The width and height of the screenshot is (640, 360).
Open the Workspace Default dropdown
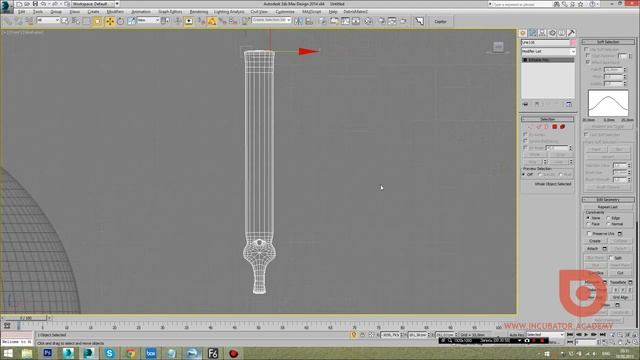tap(95, 4)
